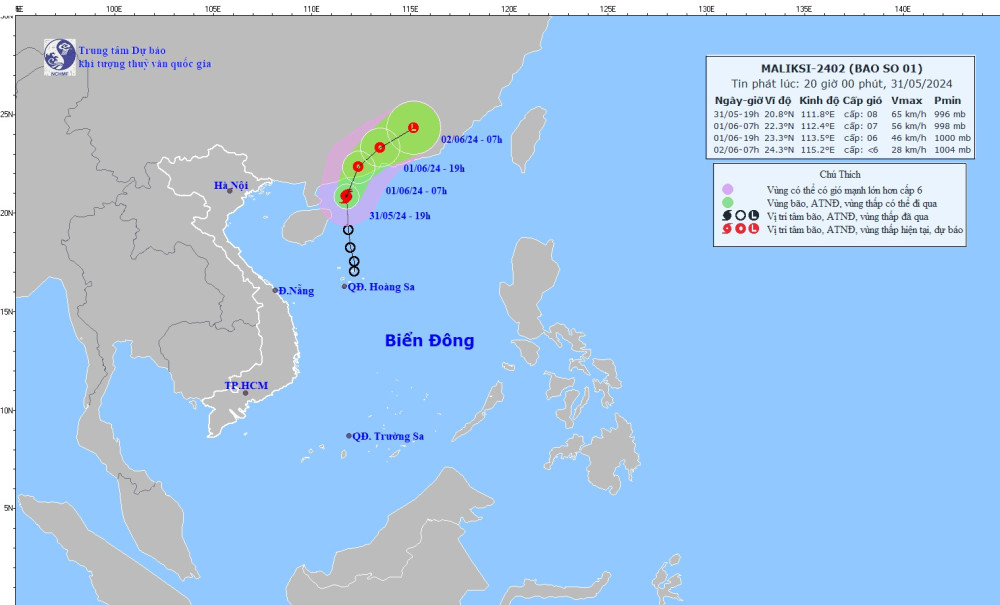
Task: Click the table row label 31/05-19h
Action: pos(736,114)
